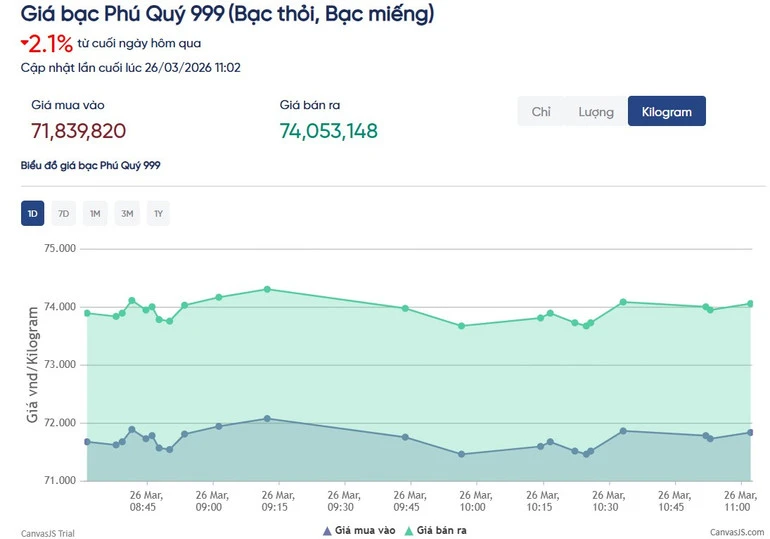Viewport: 770px width, 539px height.
Task: Open the CanvasJS.com credit link
Action: click(x=737, y=532)
